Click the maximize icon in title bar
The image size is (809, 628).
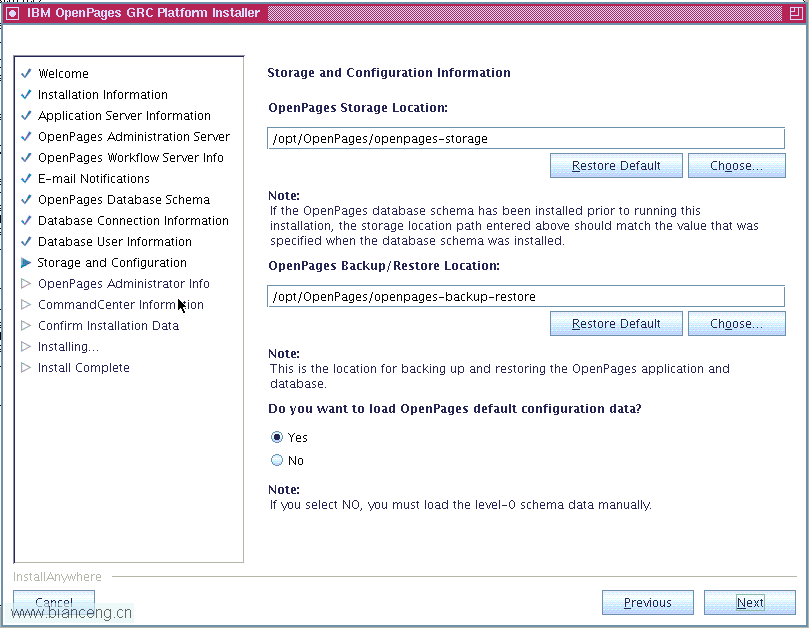tap(796, 13)
